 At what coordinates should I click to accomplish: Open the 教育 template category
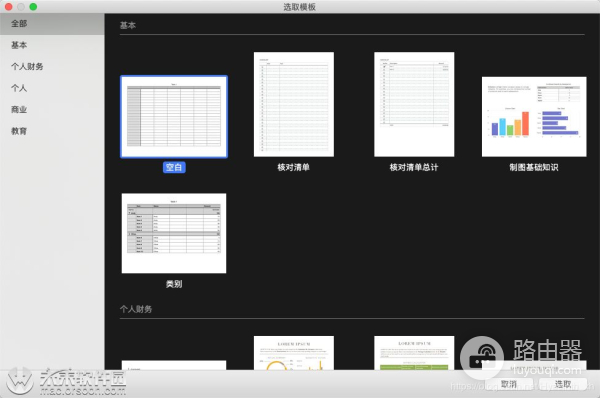(x=52, y=131)
